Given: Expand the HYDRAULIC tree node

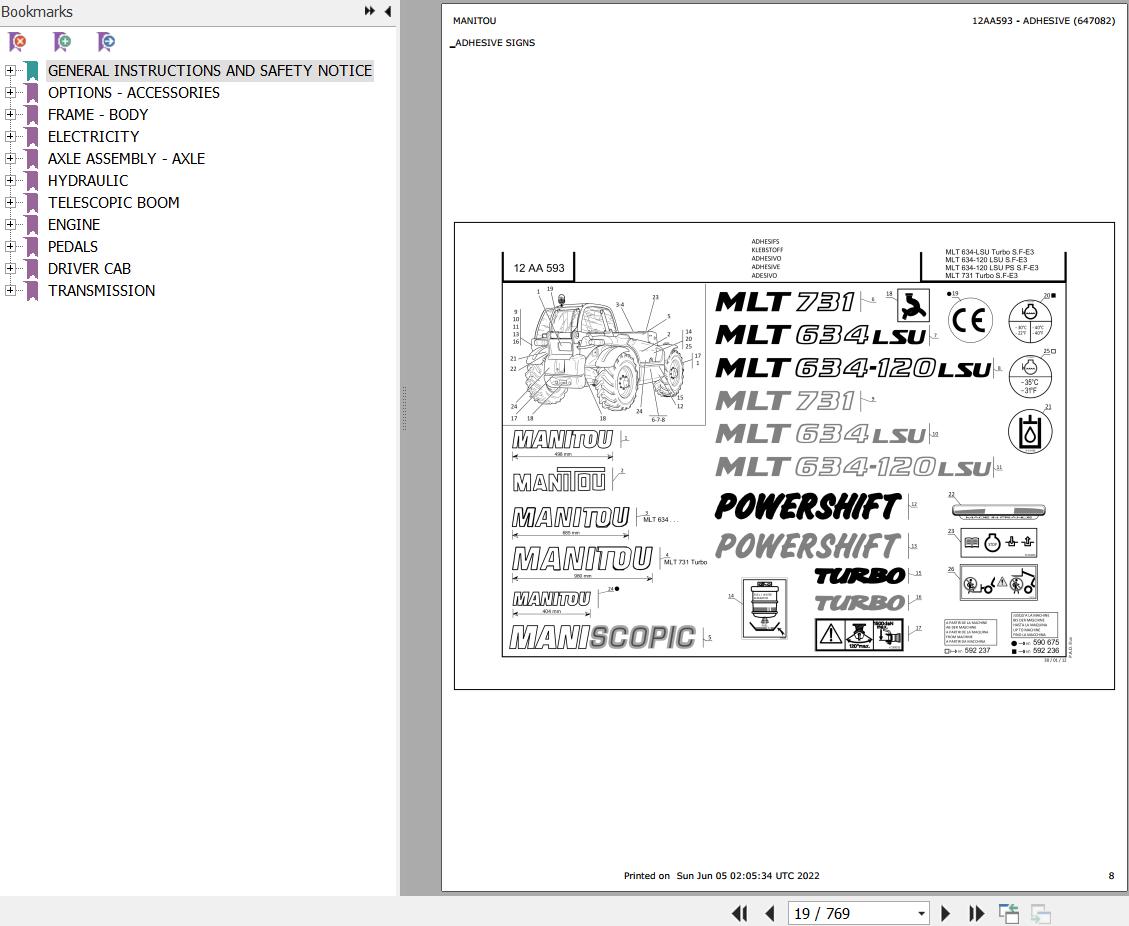Looking at the screenshot, I should (10, 181).
